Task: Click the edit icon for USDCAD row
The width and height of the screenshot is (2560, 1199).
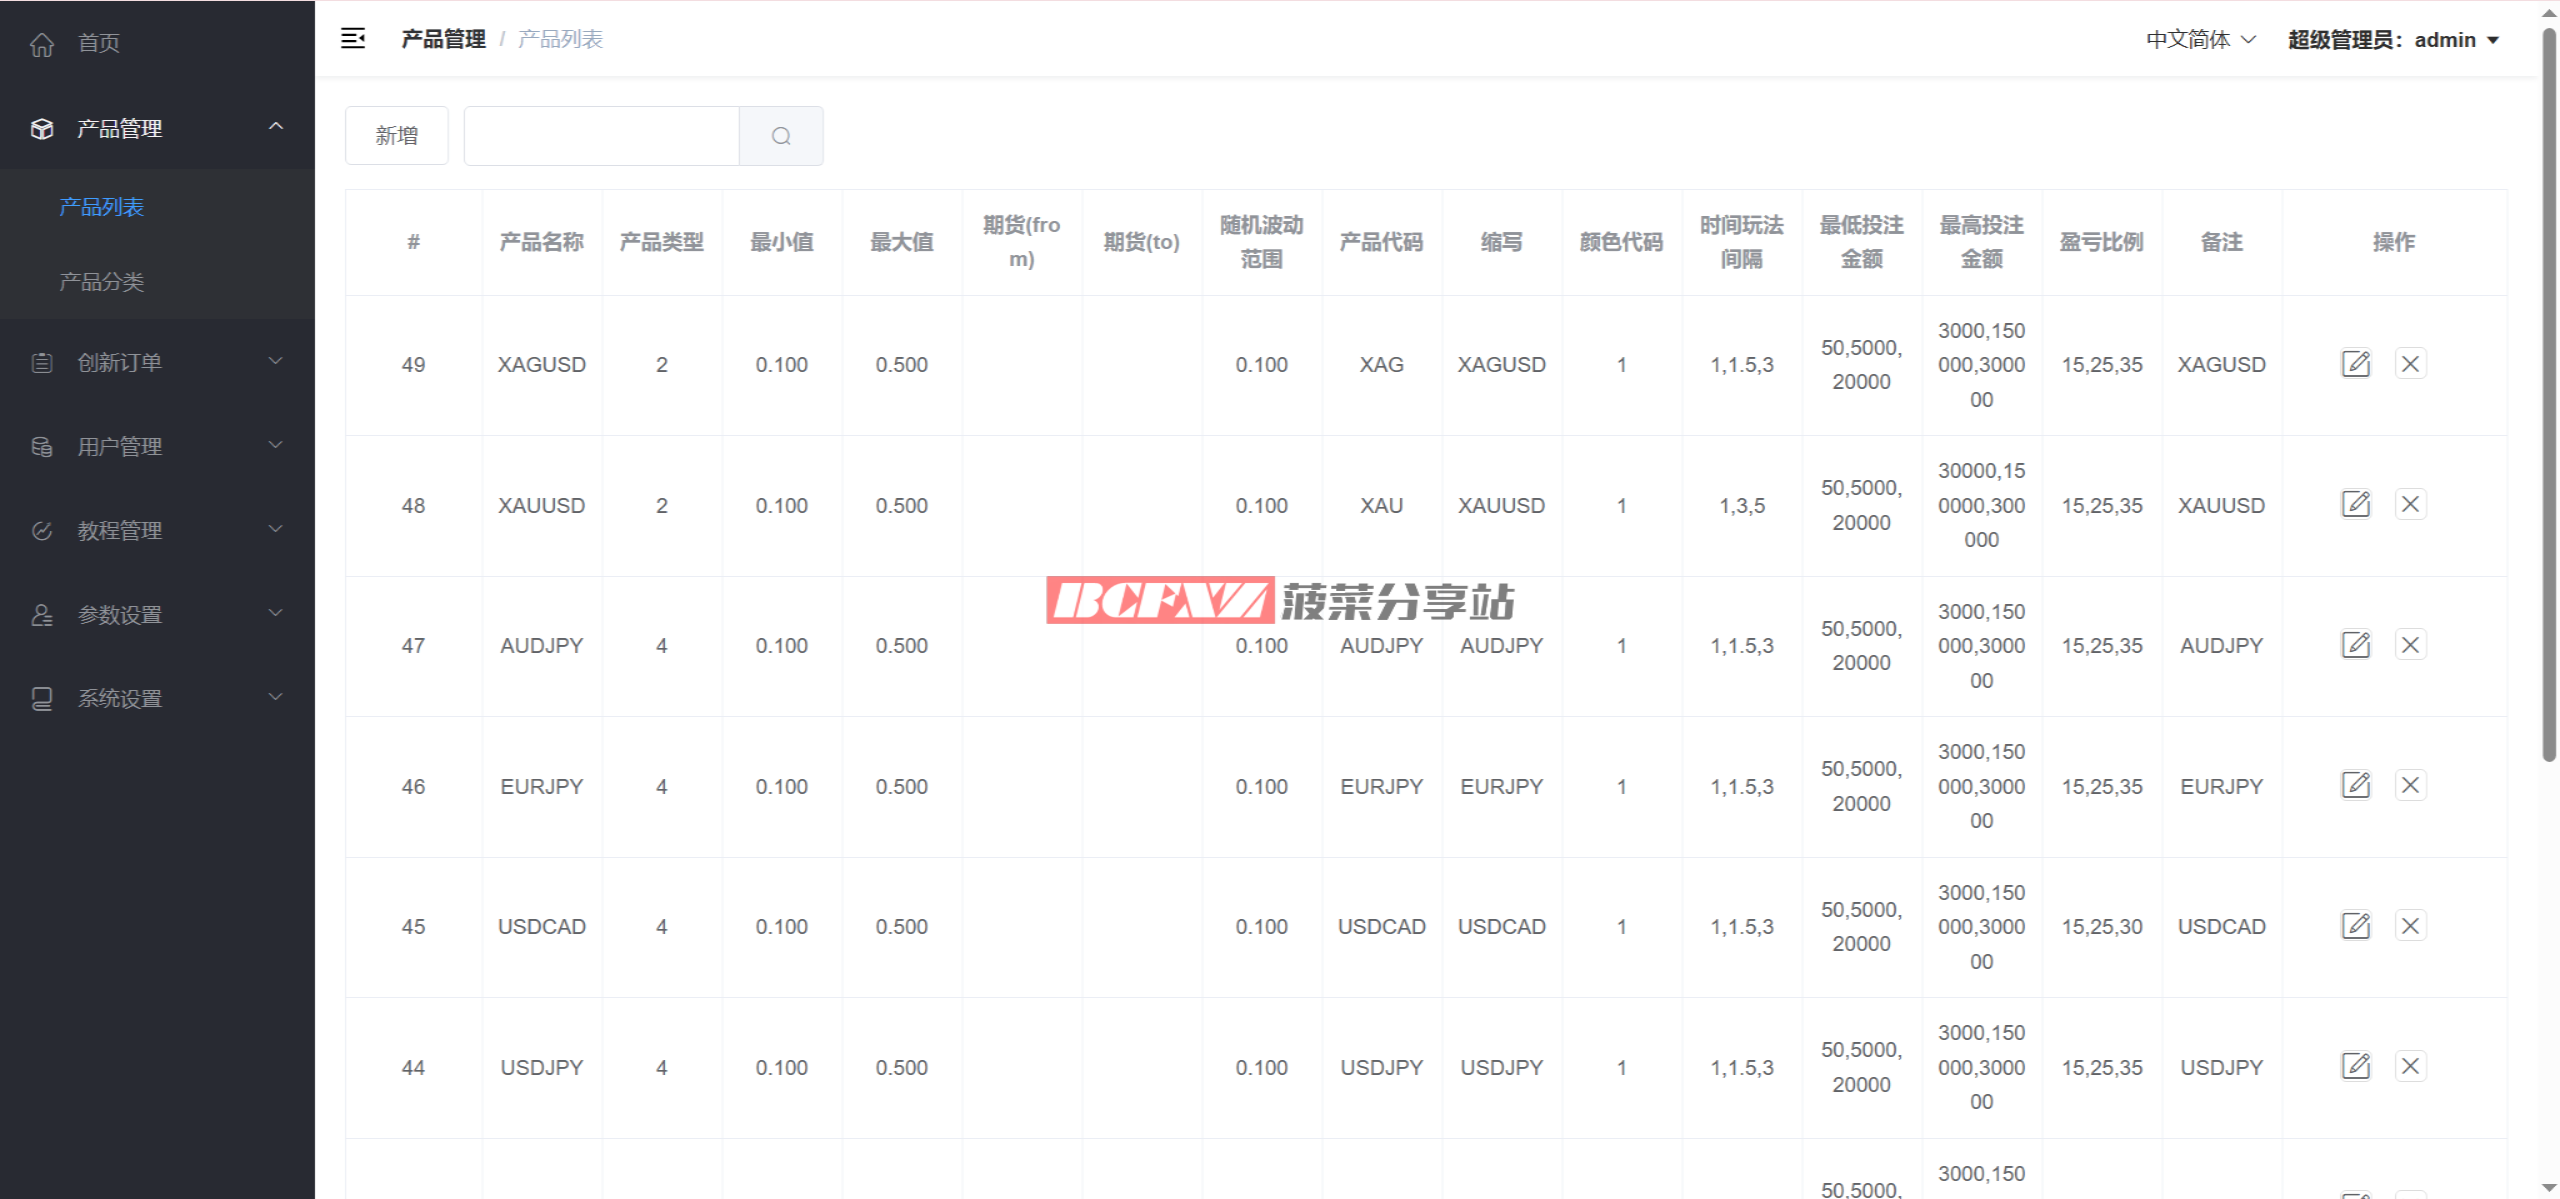Action: [2355, 926]
